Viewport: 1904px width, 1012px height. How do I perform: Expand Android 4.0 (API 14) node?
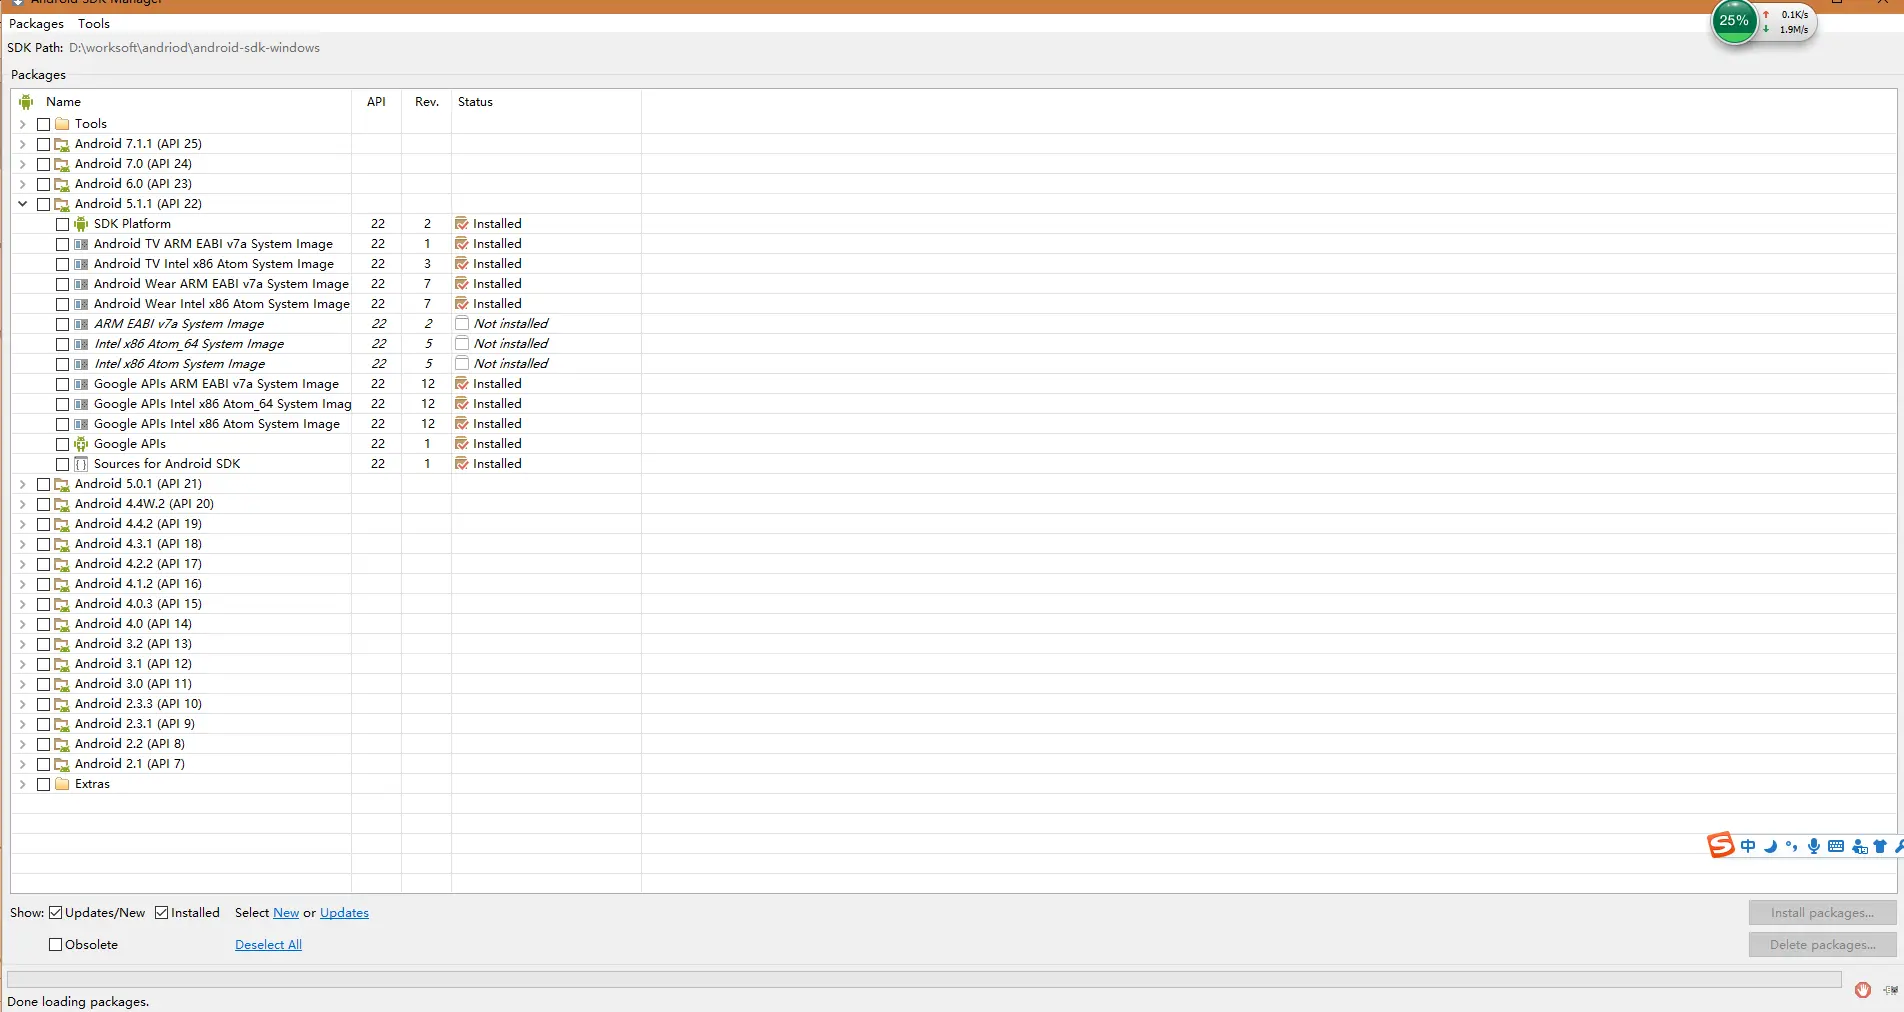[23, 624]
